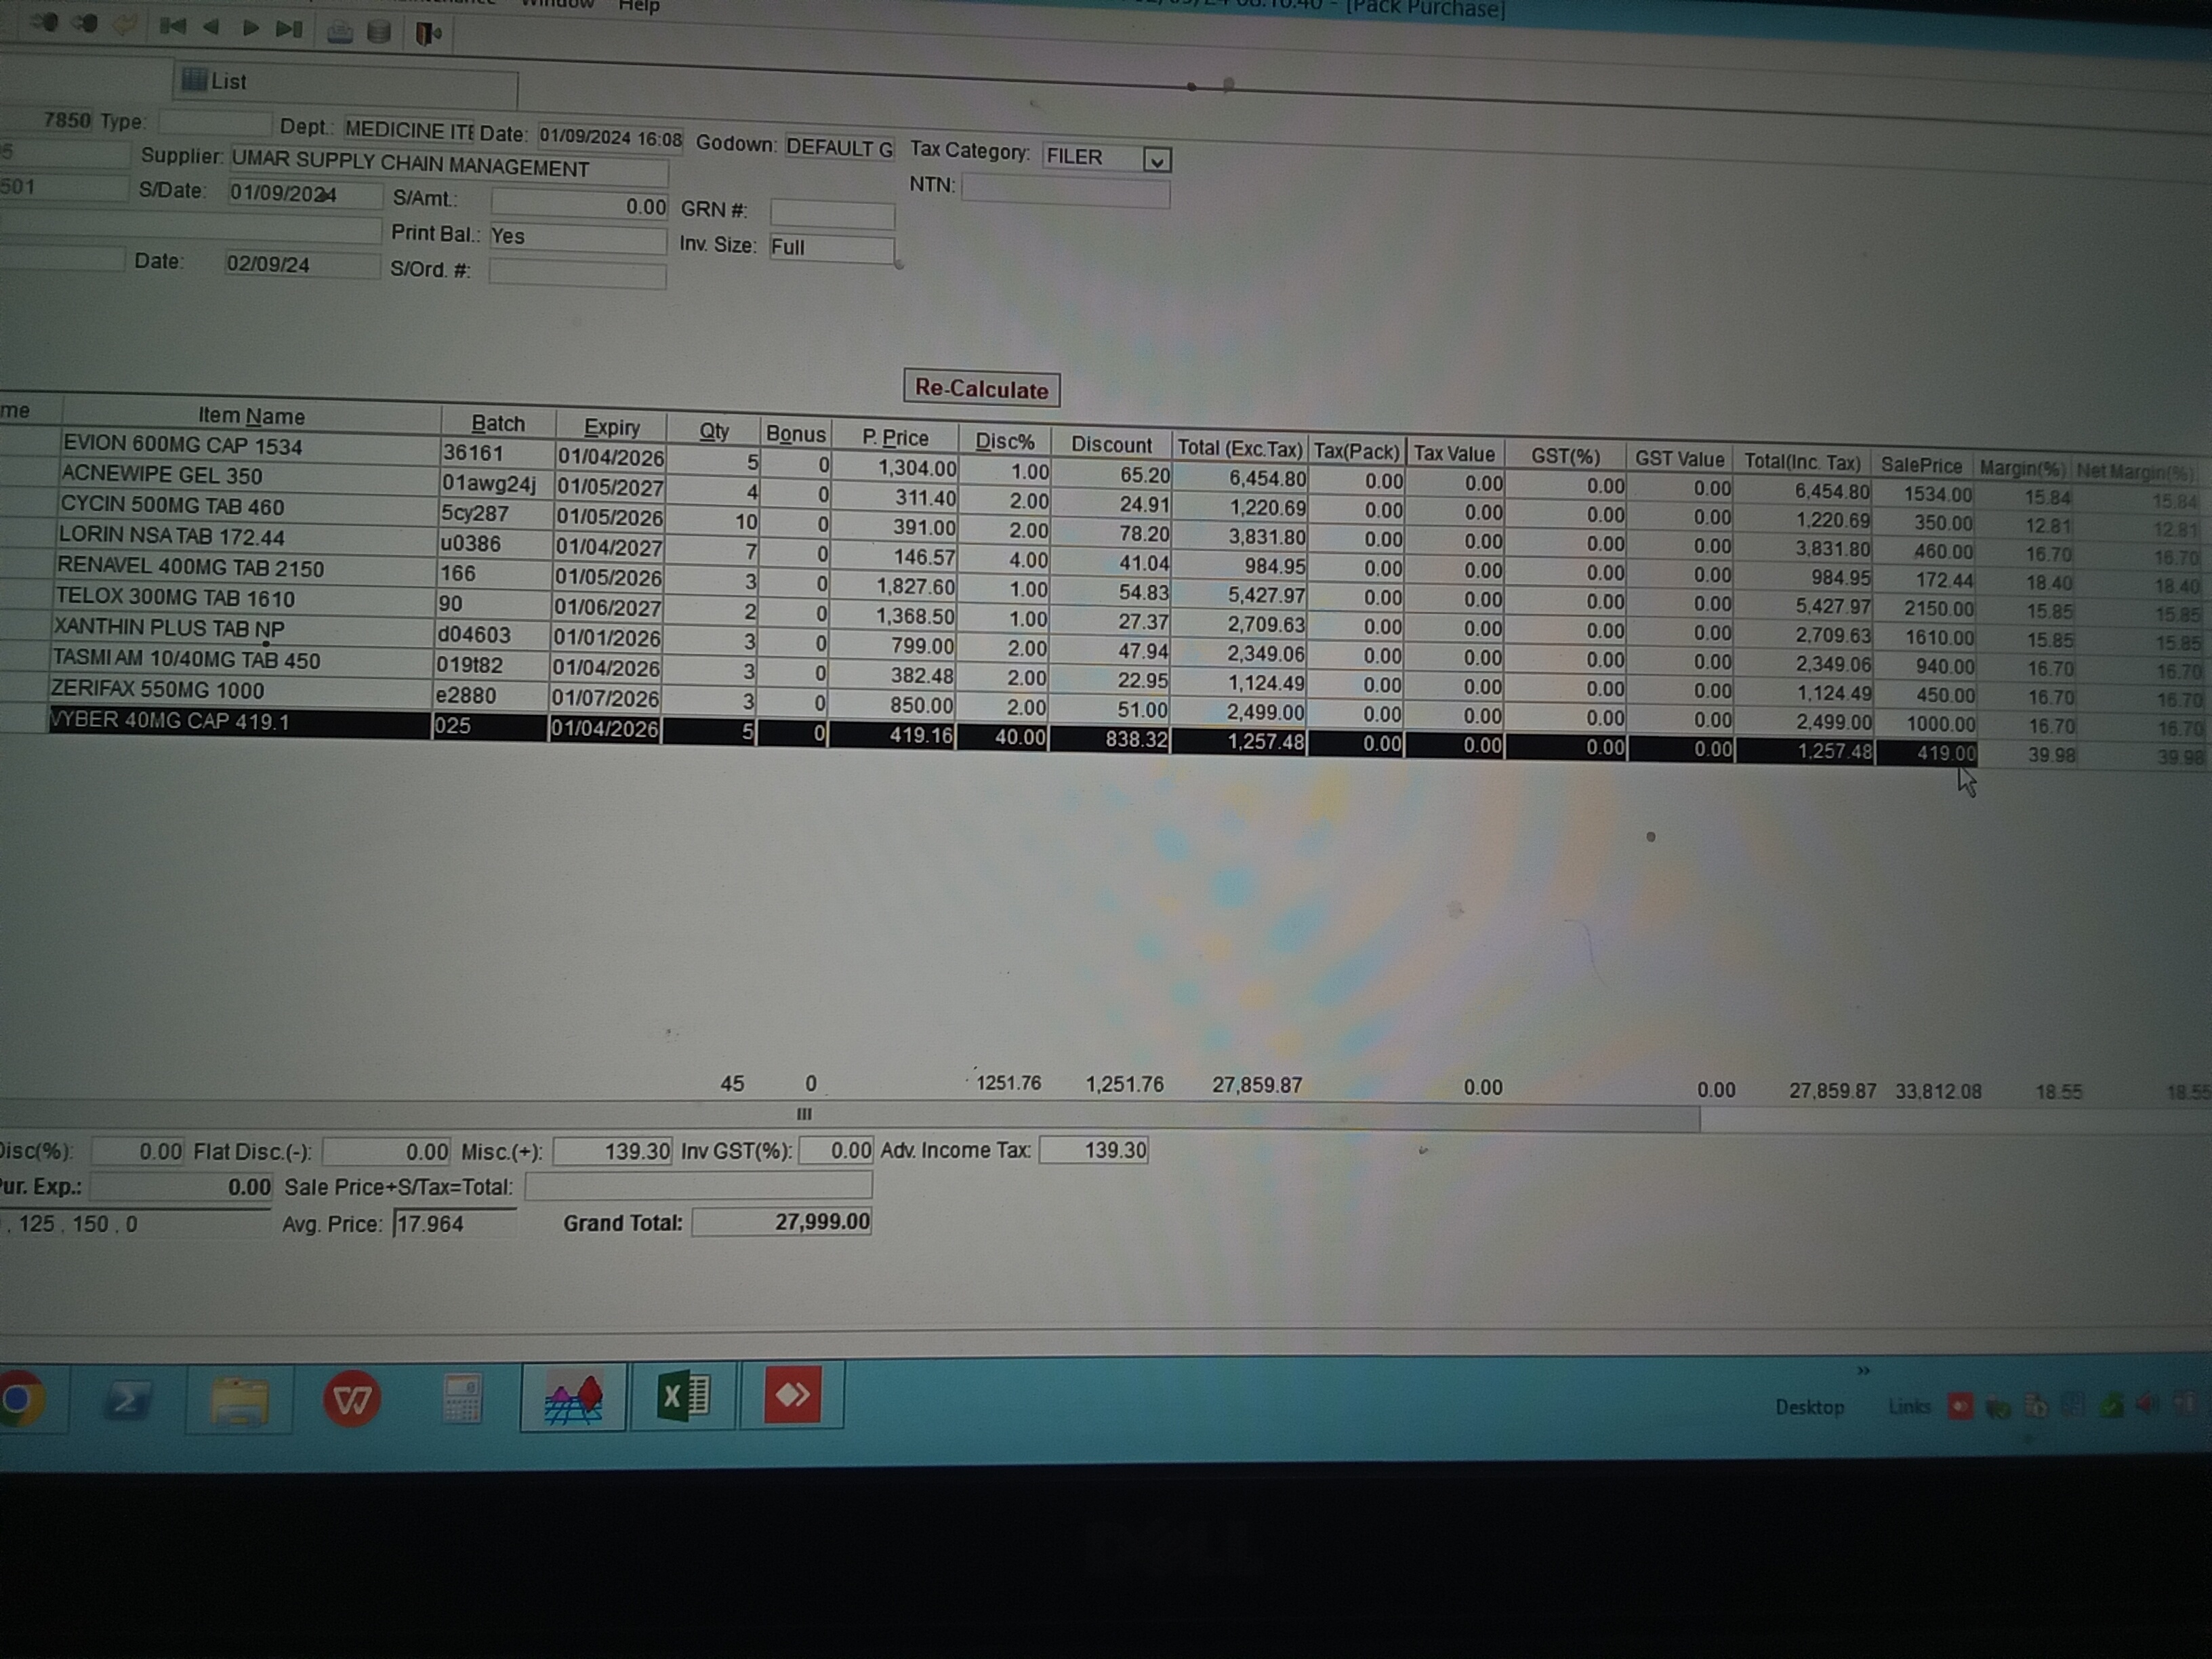Click the Flat Disc.(-) input field
The height and width of the screenshot is (1659, 2212).
pos(386,1152)
